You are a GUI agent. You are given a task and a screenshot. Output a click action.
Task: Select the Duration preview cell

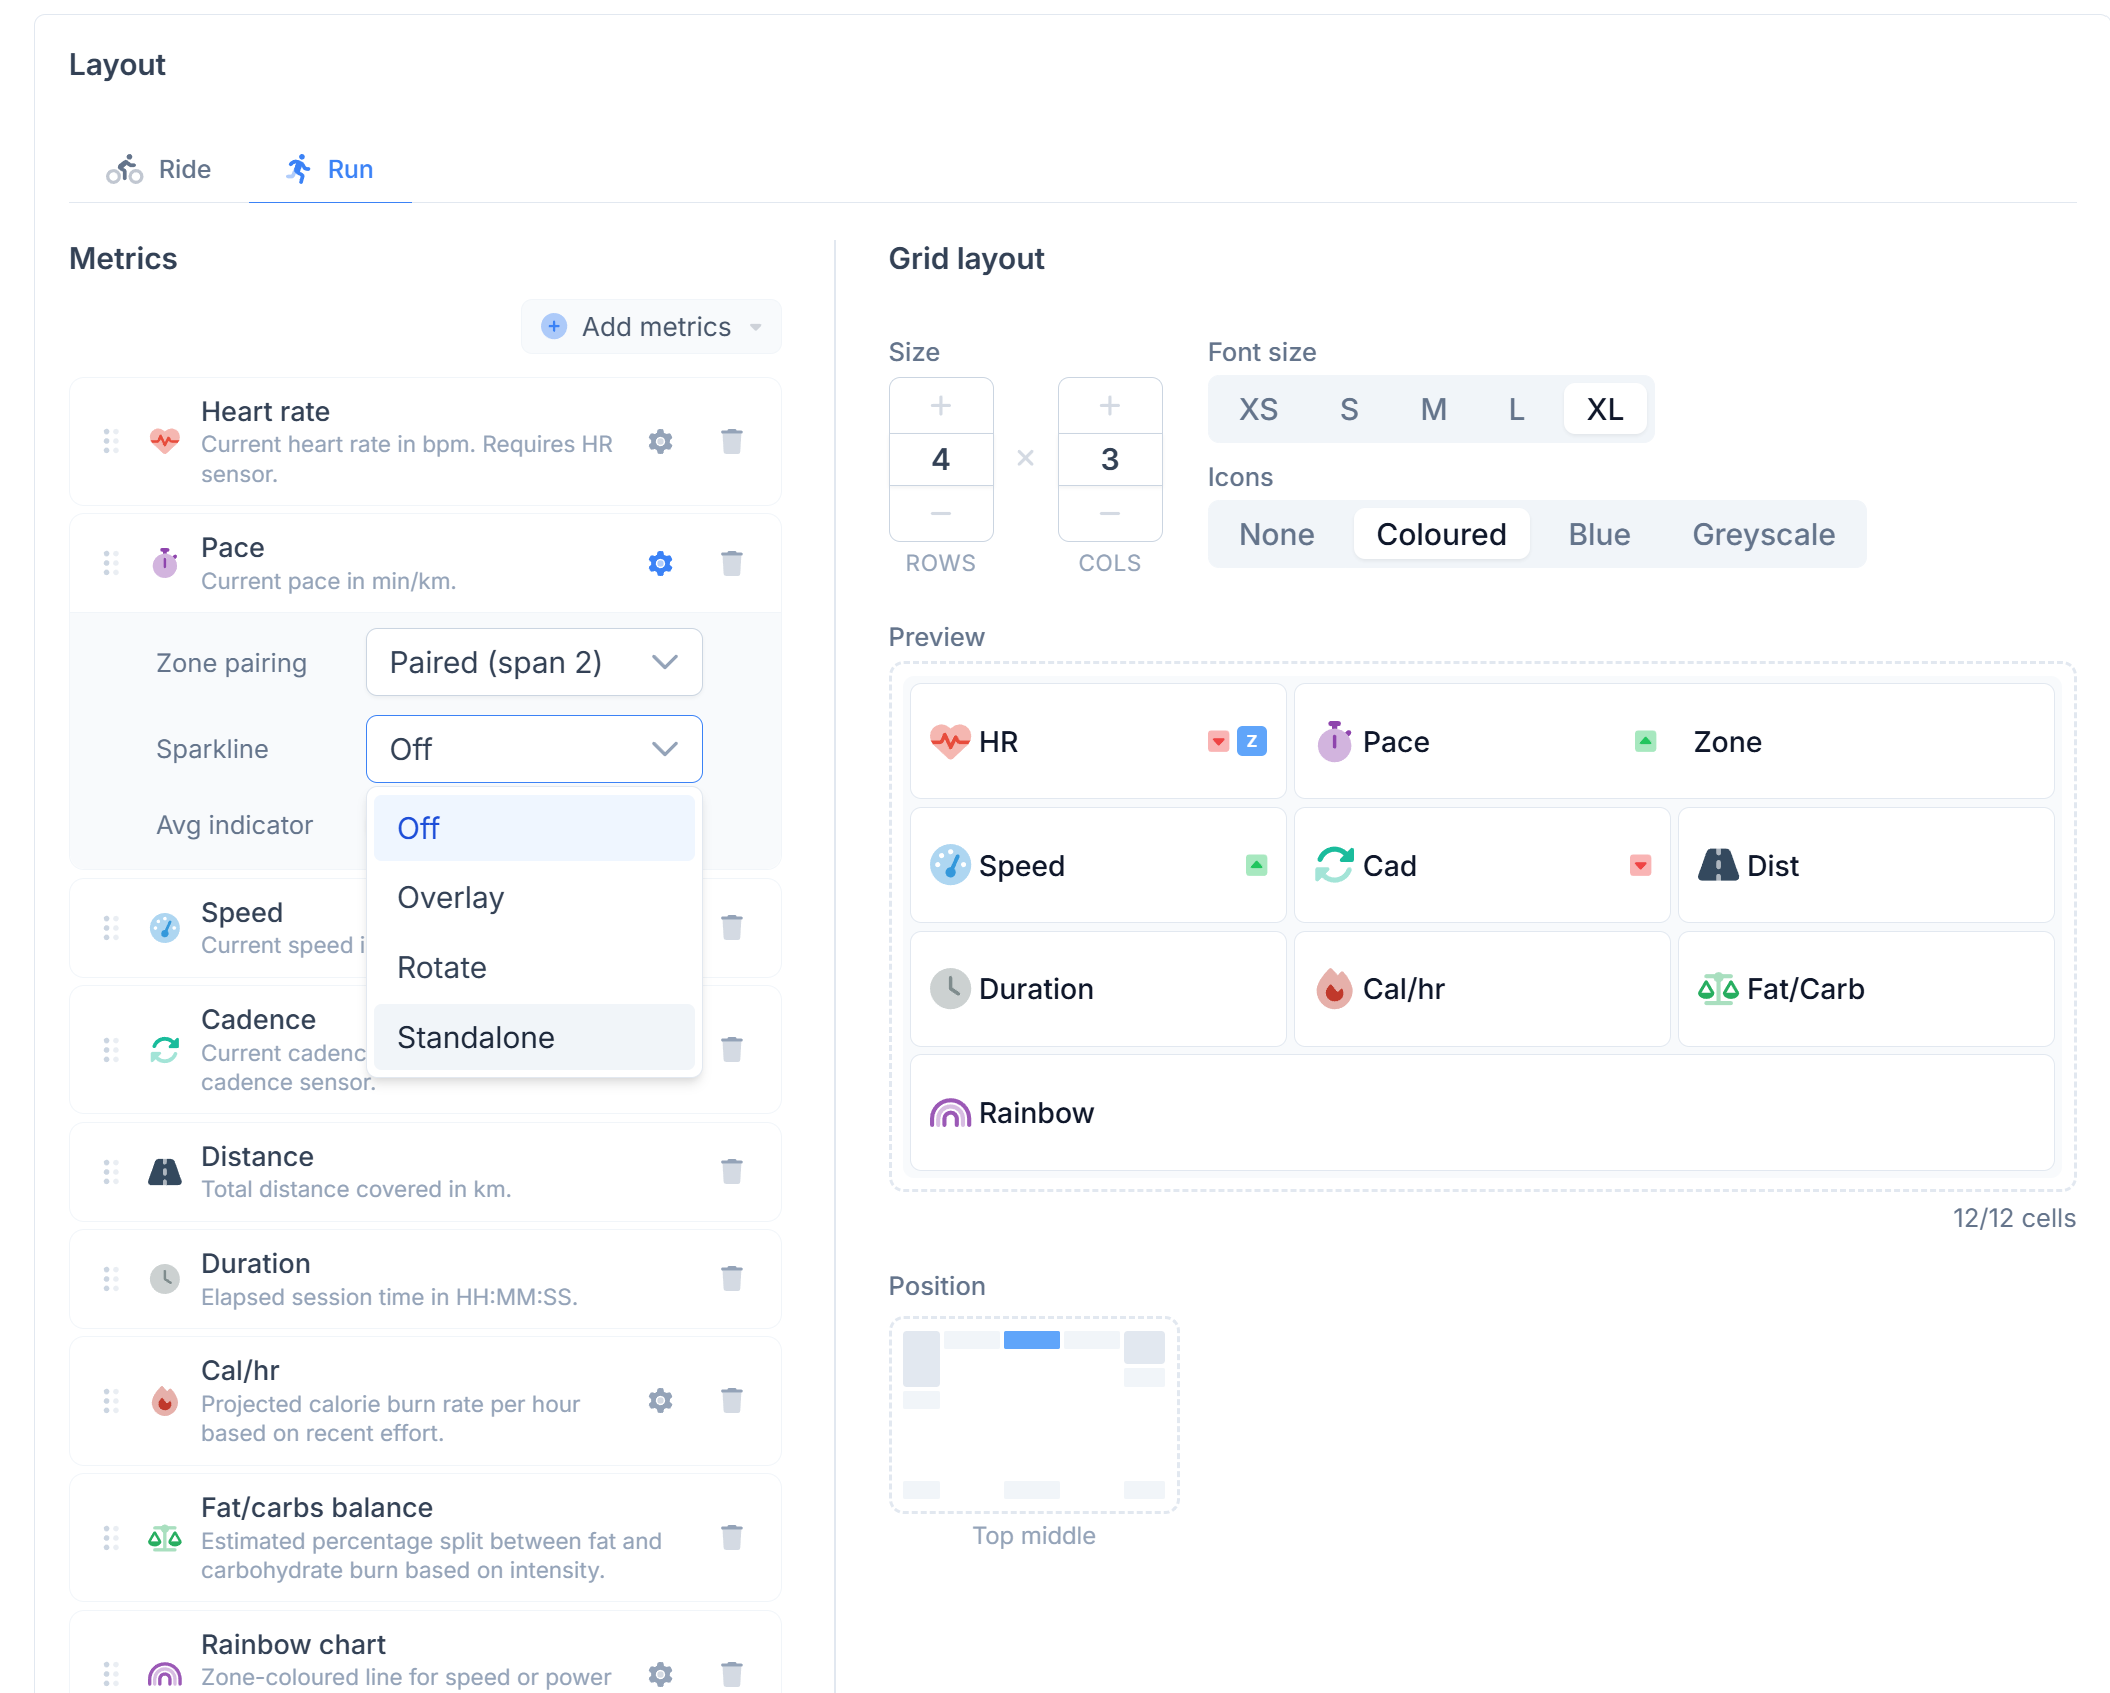(1098, 989)
